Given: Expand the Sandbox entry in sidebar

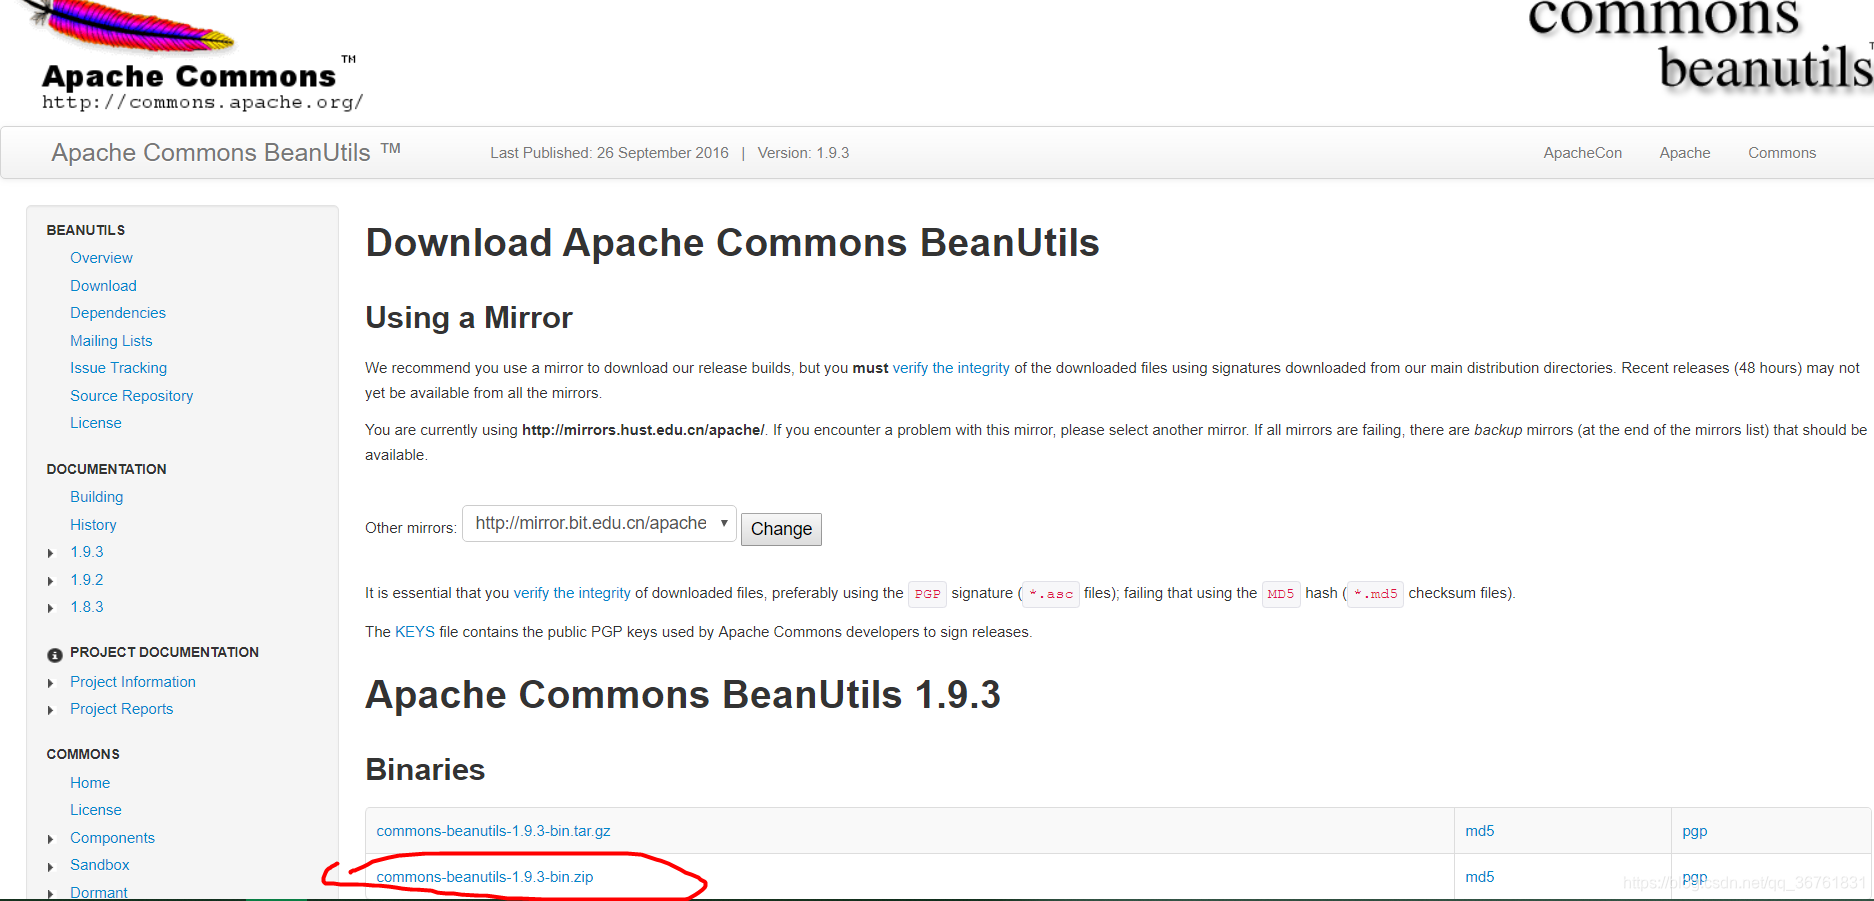Looking at the screenshot, I should 51,865.
